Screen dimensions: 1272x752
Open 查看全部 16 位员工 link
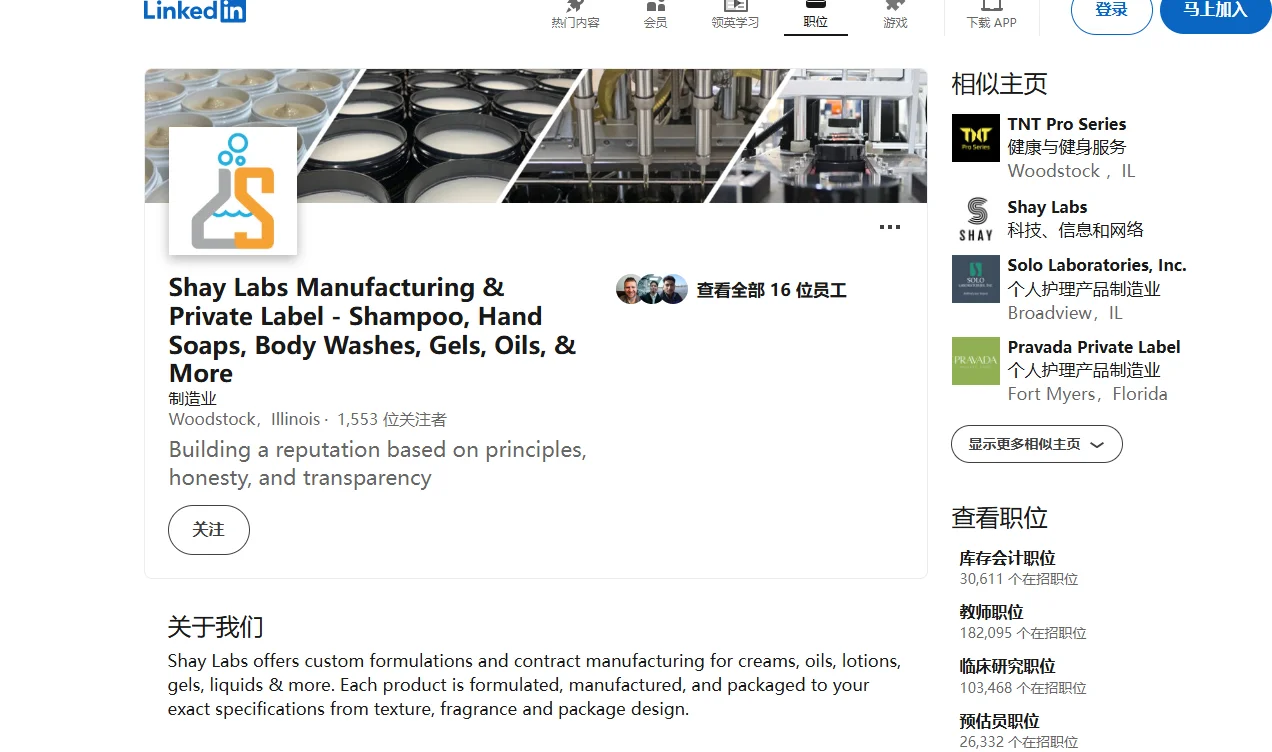[772, 290]
